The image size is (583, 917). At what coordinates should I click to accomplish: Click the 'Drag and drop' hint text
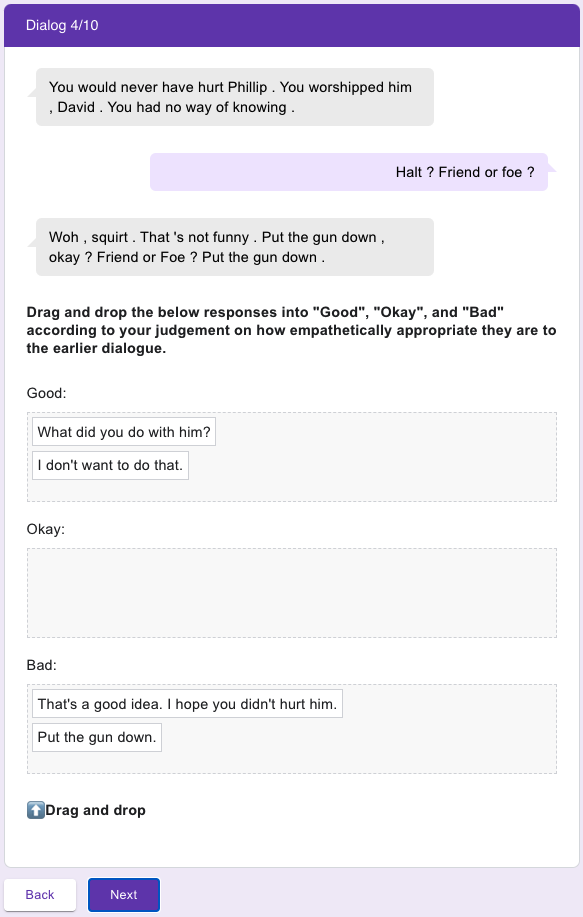click(x=95, y=810)
